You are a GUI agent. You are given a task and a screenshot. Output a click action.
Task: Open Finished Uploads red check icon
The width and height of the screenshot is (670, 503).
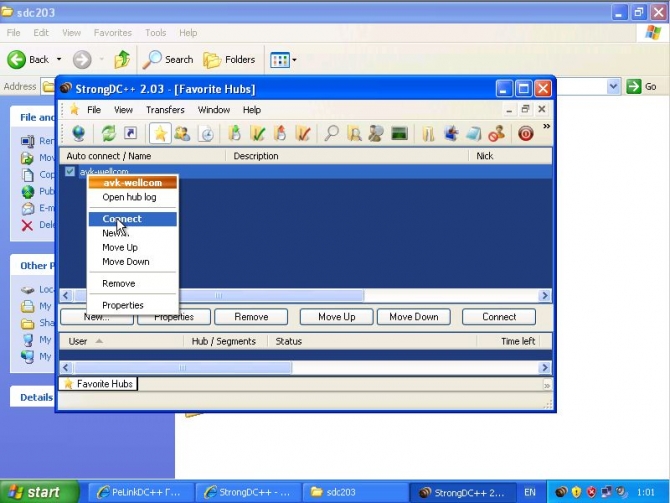coord(303,134)
